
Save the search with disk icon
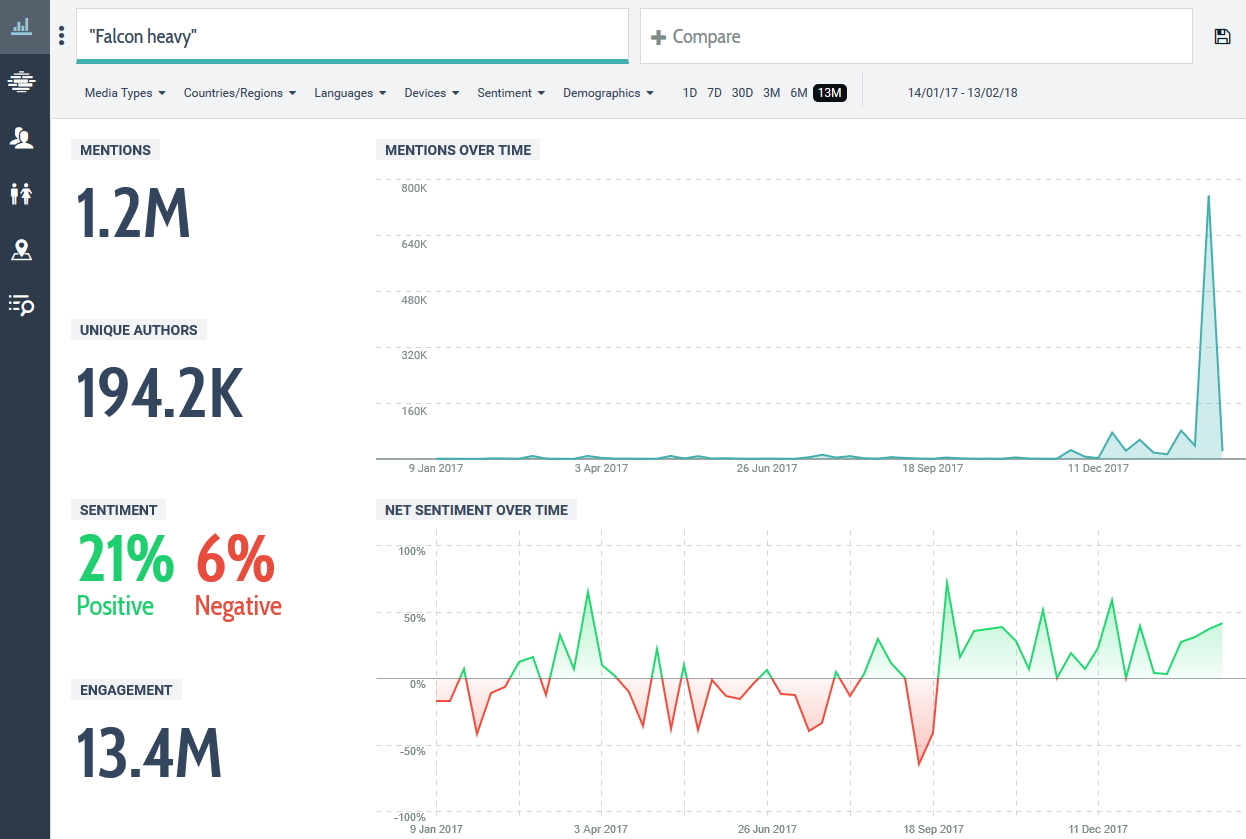click(x=1222, y=37)
